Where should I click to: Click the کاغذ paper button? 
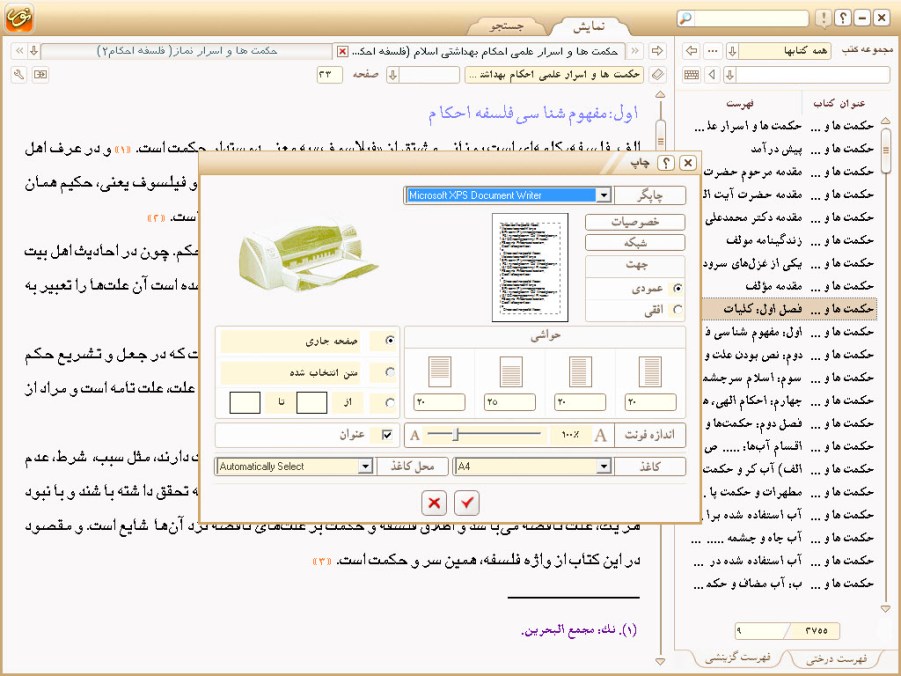pos(650,466)
